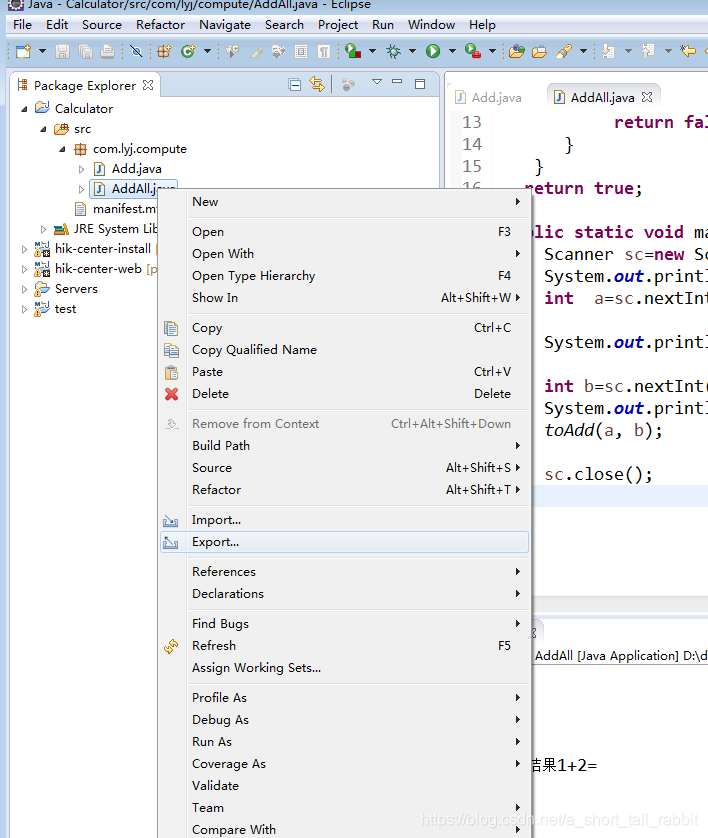Screen dimensions: 708x838
Task: Click Validate in the context menu
Action: tap(345, 786)
